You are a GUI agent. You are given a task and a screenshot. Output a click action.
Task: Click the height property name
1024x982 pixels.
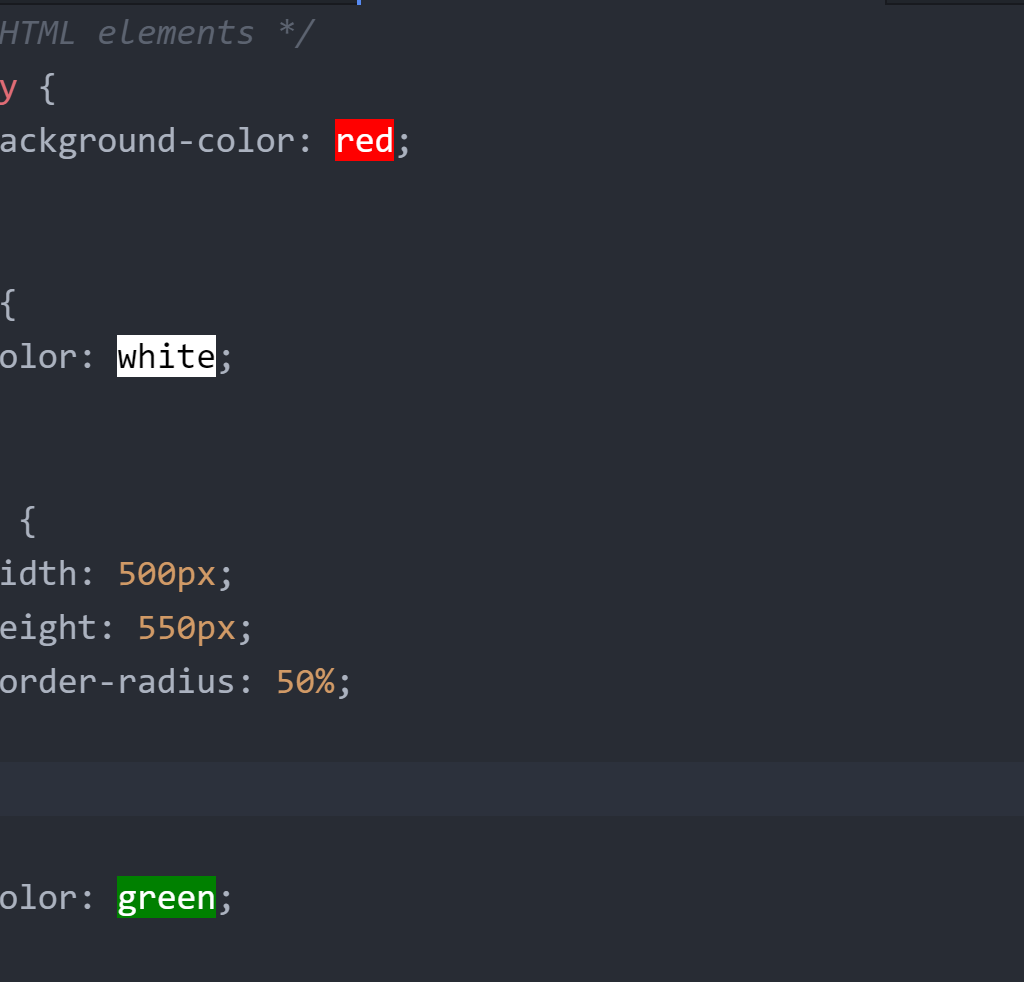tap(48, 628)
